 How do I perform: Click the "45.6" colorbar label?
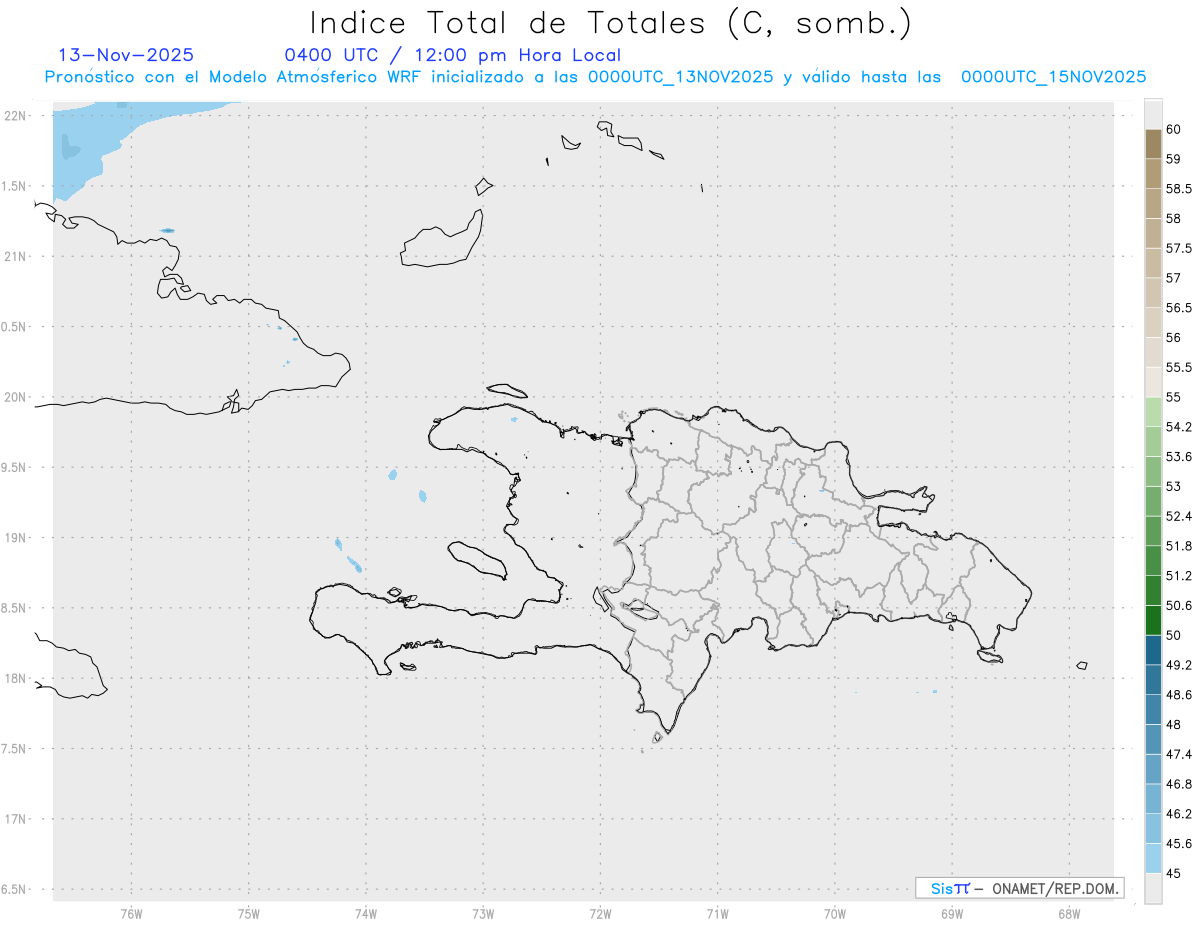(1178, 843)
